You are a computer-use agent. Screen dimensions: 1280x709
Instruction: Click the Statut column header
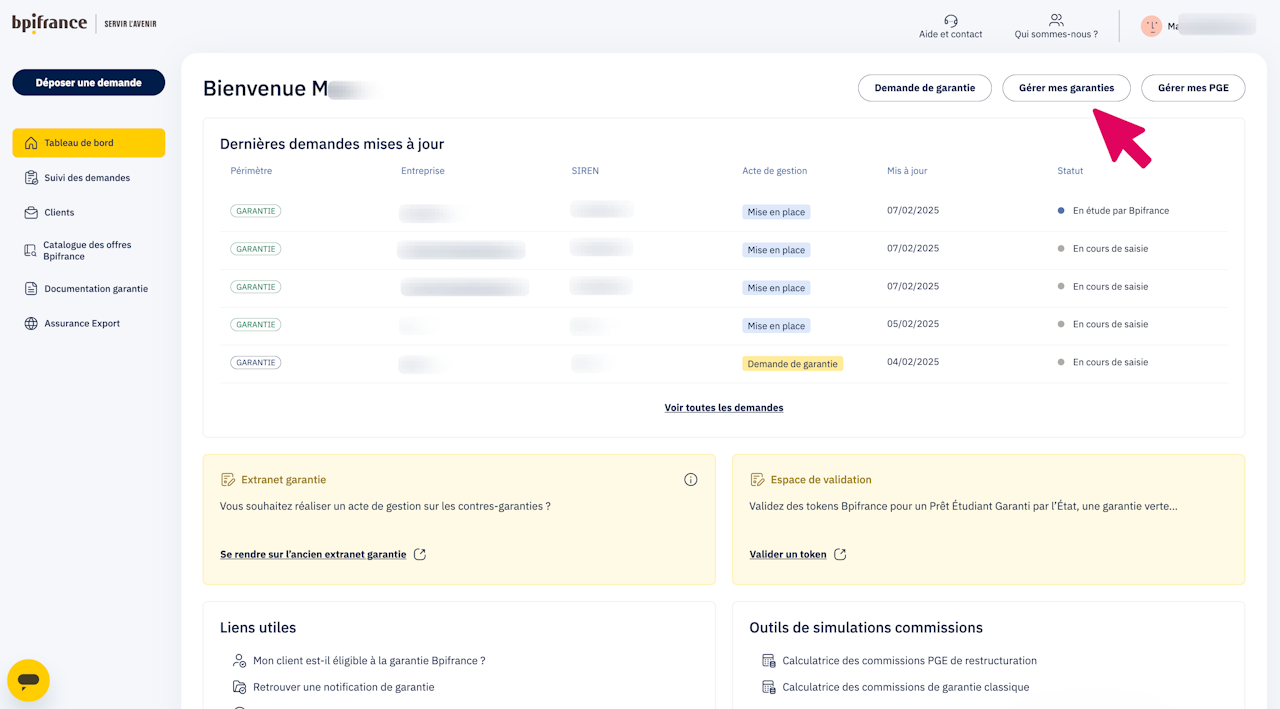tap(1070, 171)
